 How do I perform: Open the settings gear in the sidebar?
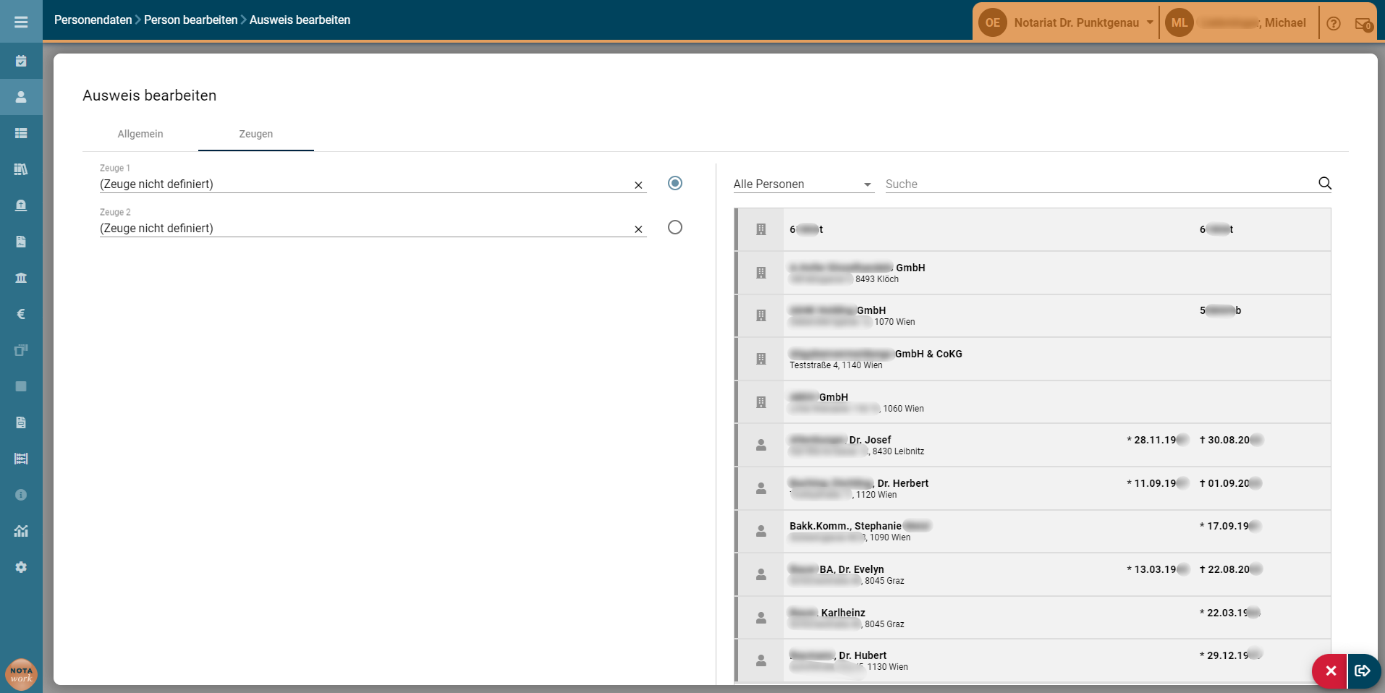tap(21, 567)
